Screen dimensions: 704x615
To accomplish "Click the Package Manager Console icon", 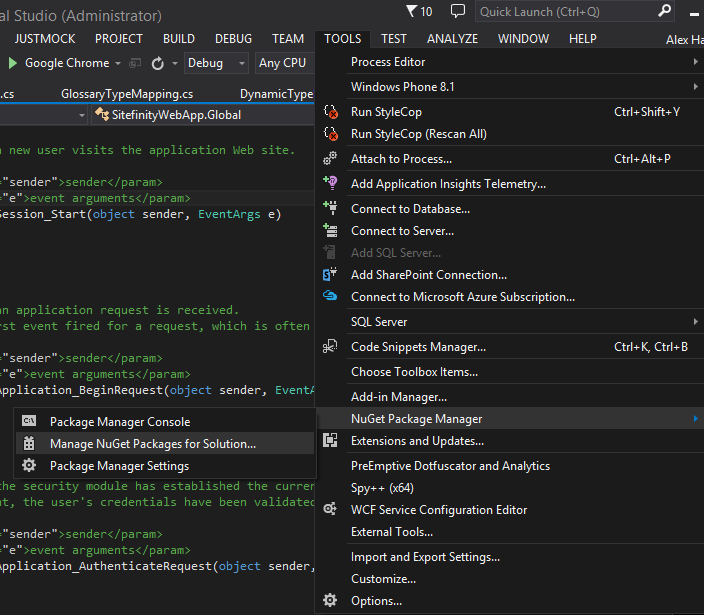I will (29, 421).
